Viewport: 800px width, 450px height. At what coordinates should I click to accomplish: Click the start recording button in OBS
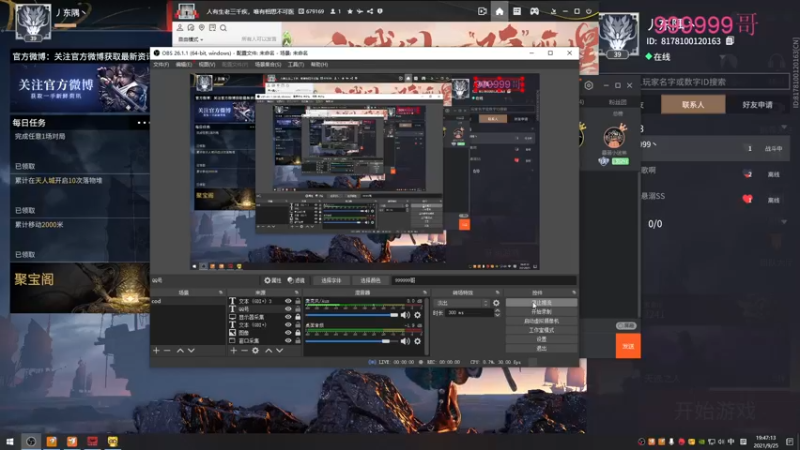point(541,312)
